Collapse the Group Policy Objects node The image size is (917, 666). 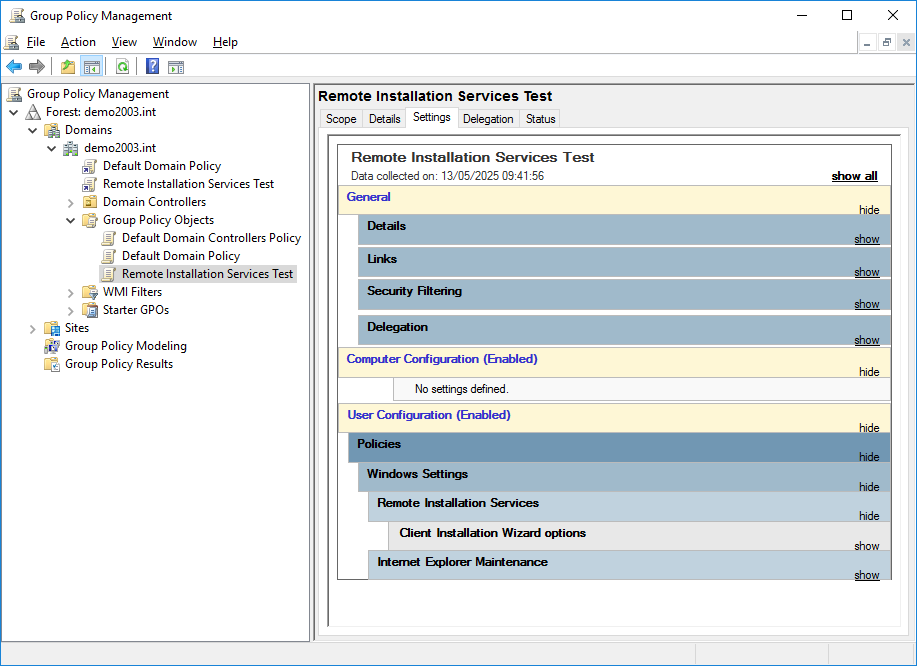tap(71, 220)
